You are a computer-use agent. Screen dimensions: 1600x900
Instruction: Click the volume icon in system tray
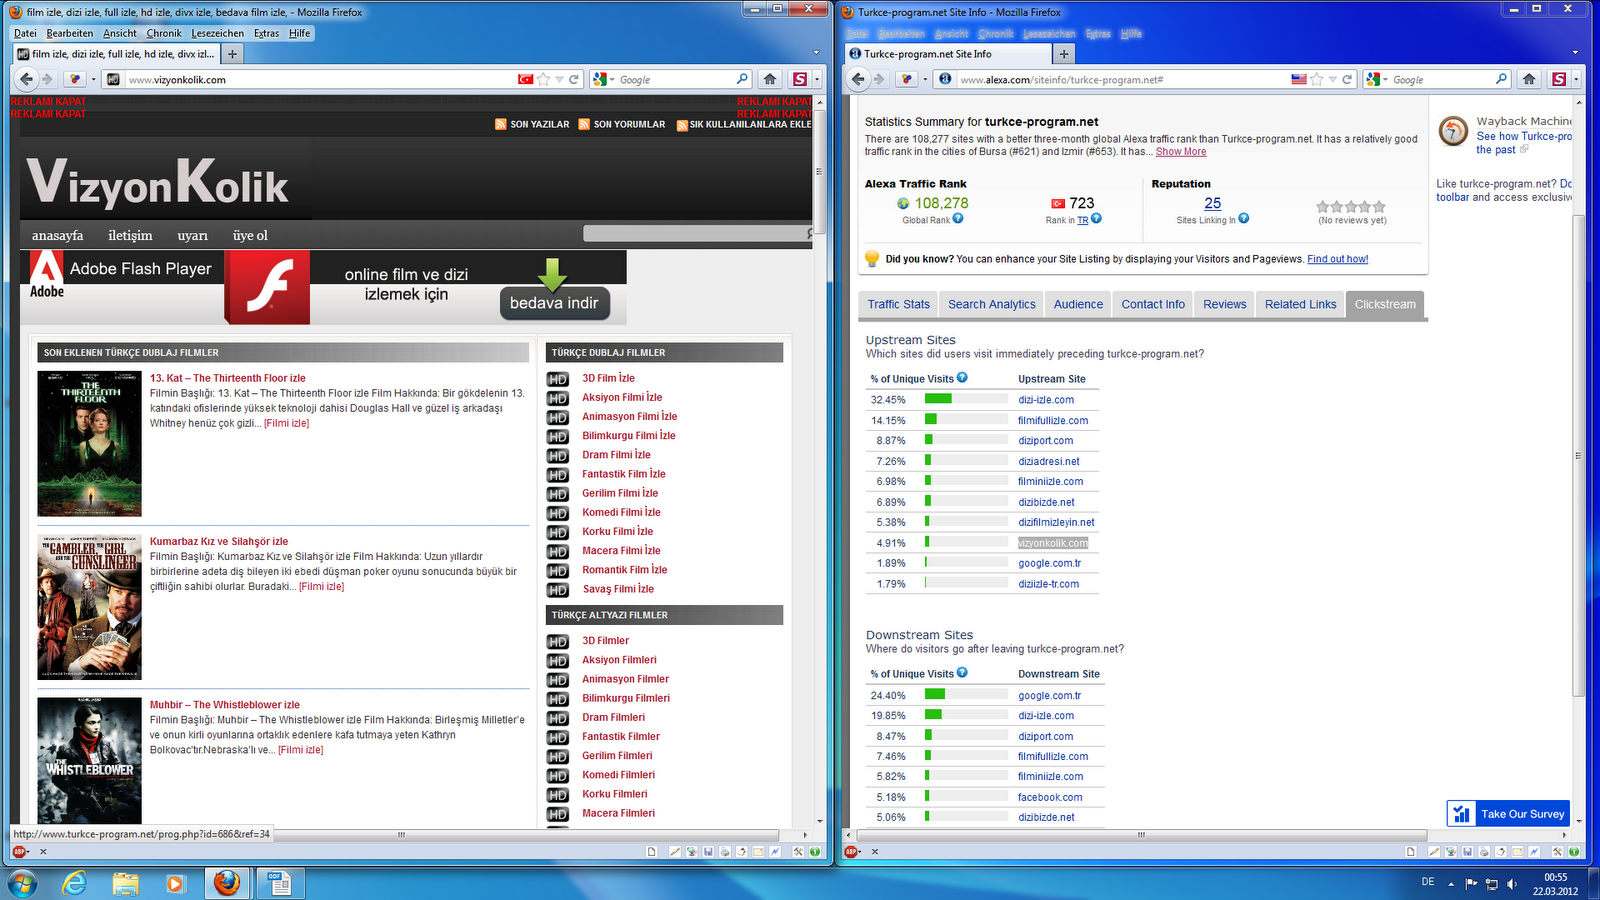pos(1512,884)
